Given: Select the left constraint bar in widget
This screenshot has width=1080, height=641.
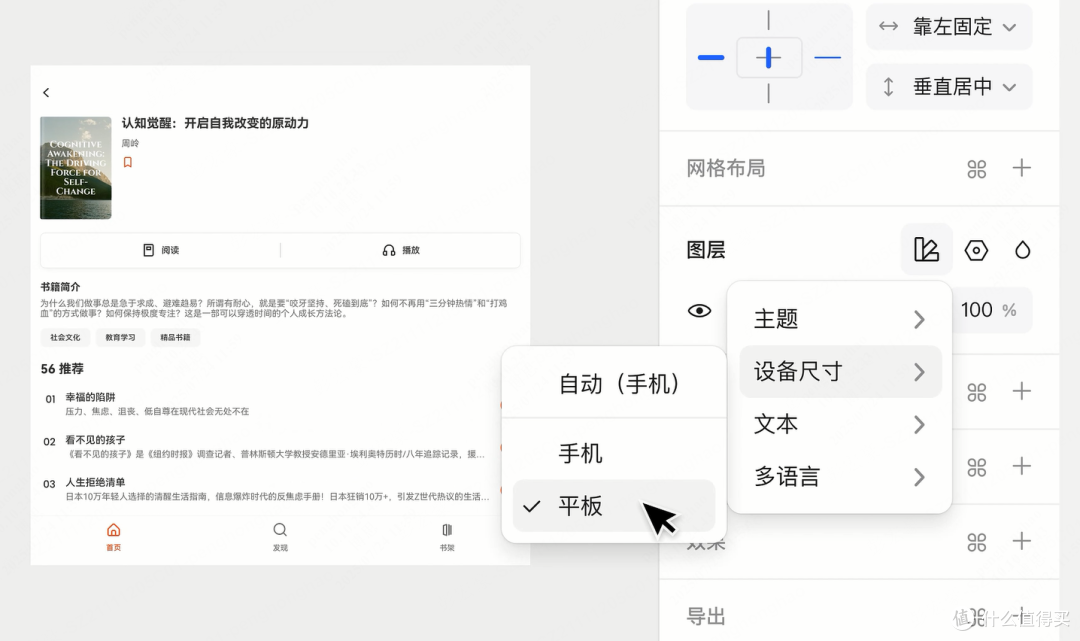Looking at the screenshot, I should (x=711, y=57).
